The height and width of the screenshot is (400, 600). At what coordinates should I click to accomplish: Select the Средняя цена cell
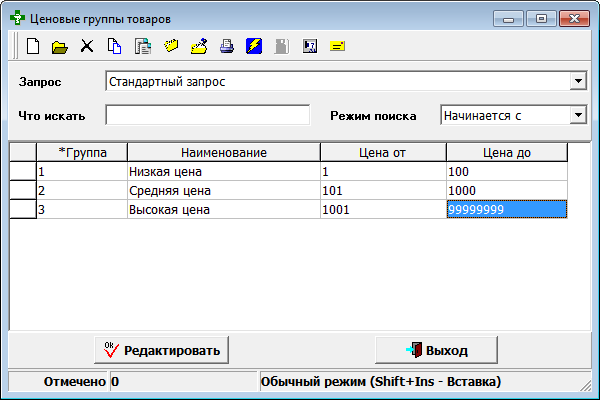click(x=224, y=190)
